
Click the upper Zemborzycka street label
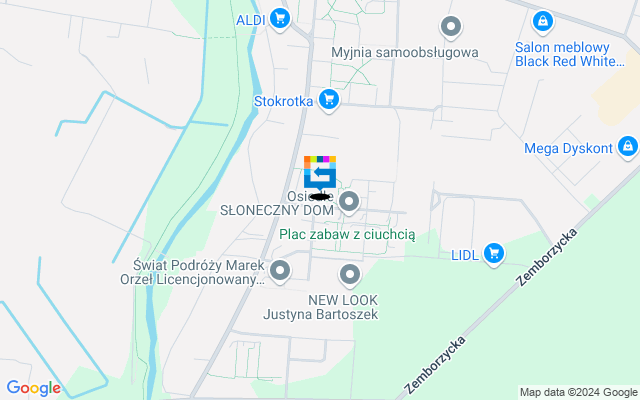547,258
